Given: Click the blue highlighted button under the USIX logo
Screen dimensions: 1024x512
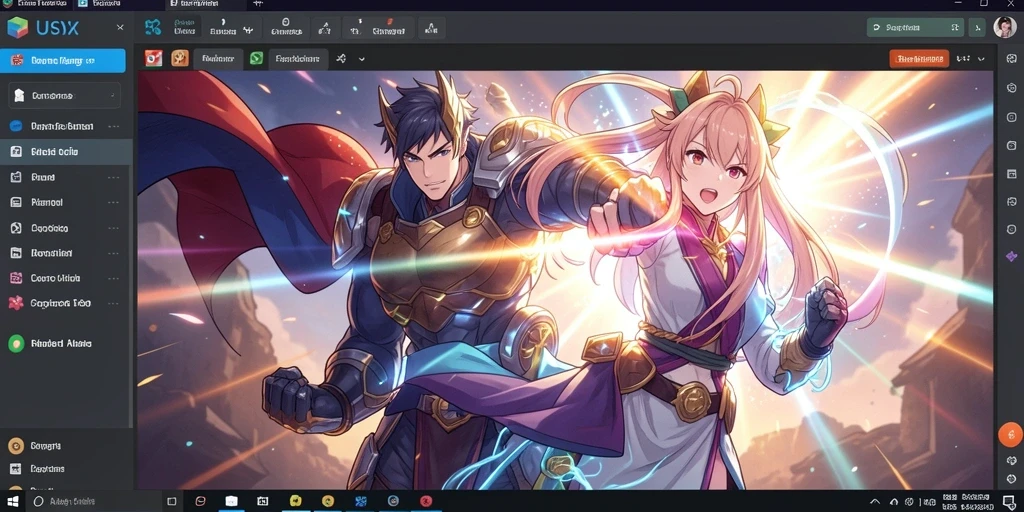Looking at the screenshot, I should click(x=63, y=61).
